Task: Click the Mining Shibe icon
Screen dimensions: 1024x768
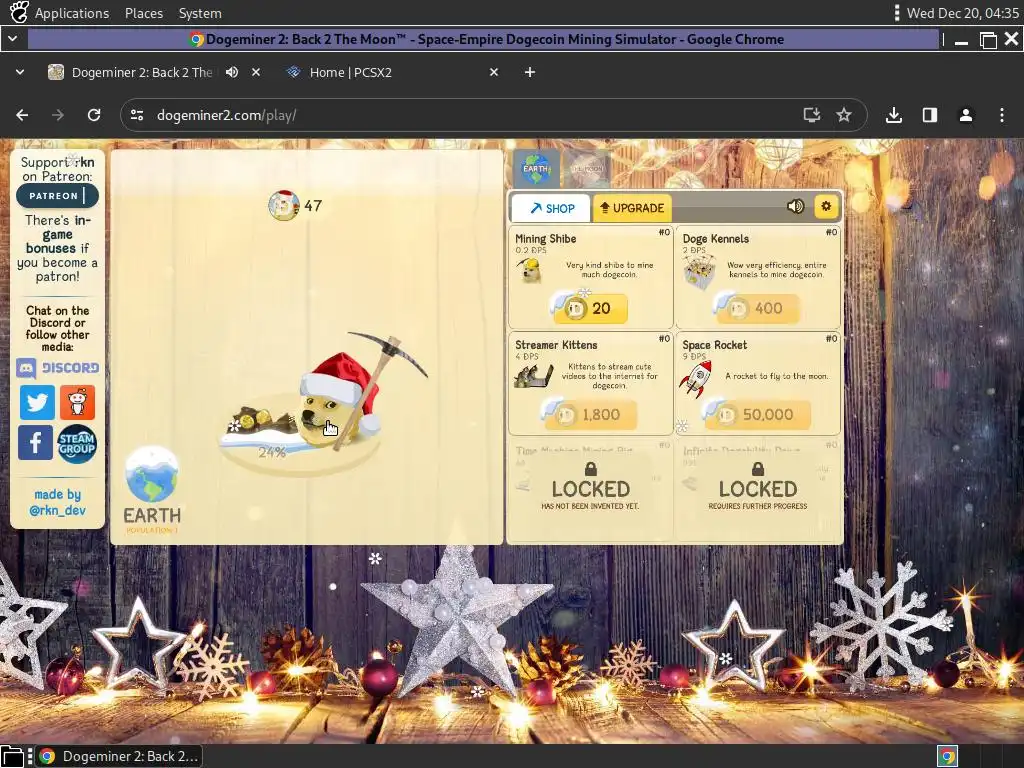Action: 530,270
